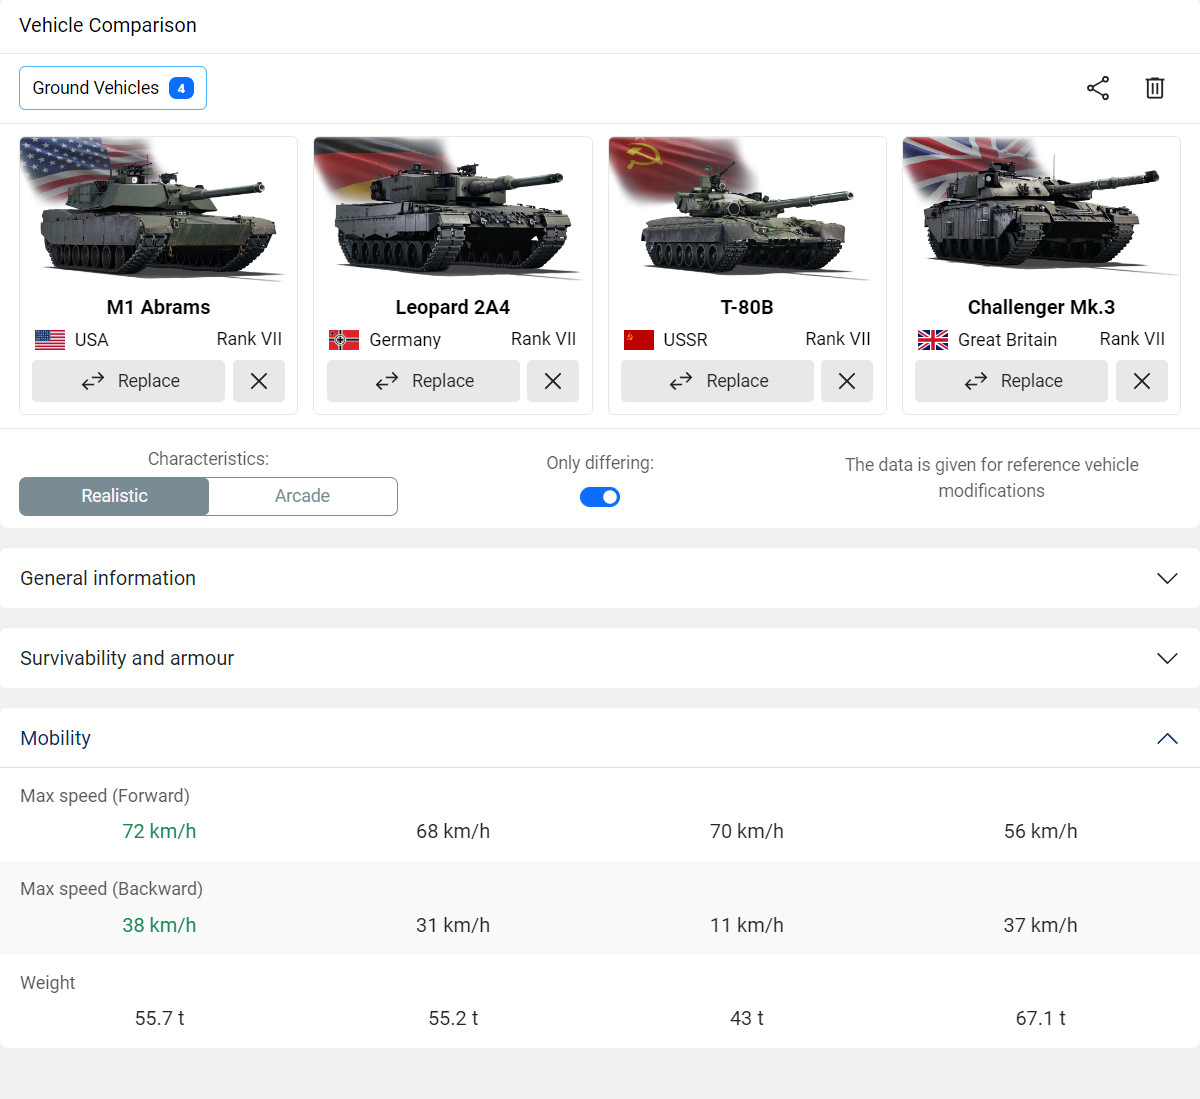Replace the Challenger Mk.3 vehicle
1200x1099 pixels.
pyautogui.click(x=1012, y=381)
